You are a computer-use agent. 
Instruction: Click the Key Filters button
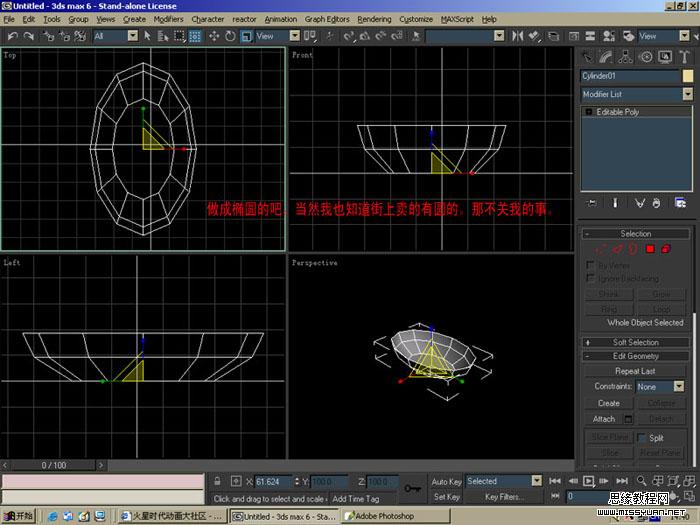click(x=502, y=496)
